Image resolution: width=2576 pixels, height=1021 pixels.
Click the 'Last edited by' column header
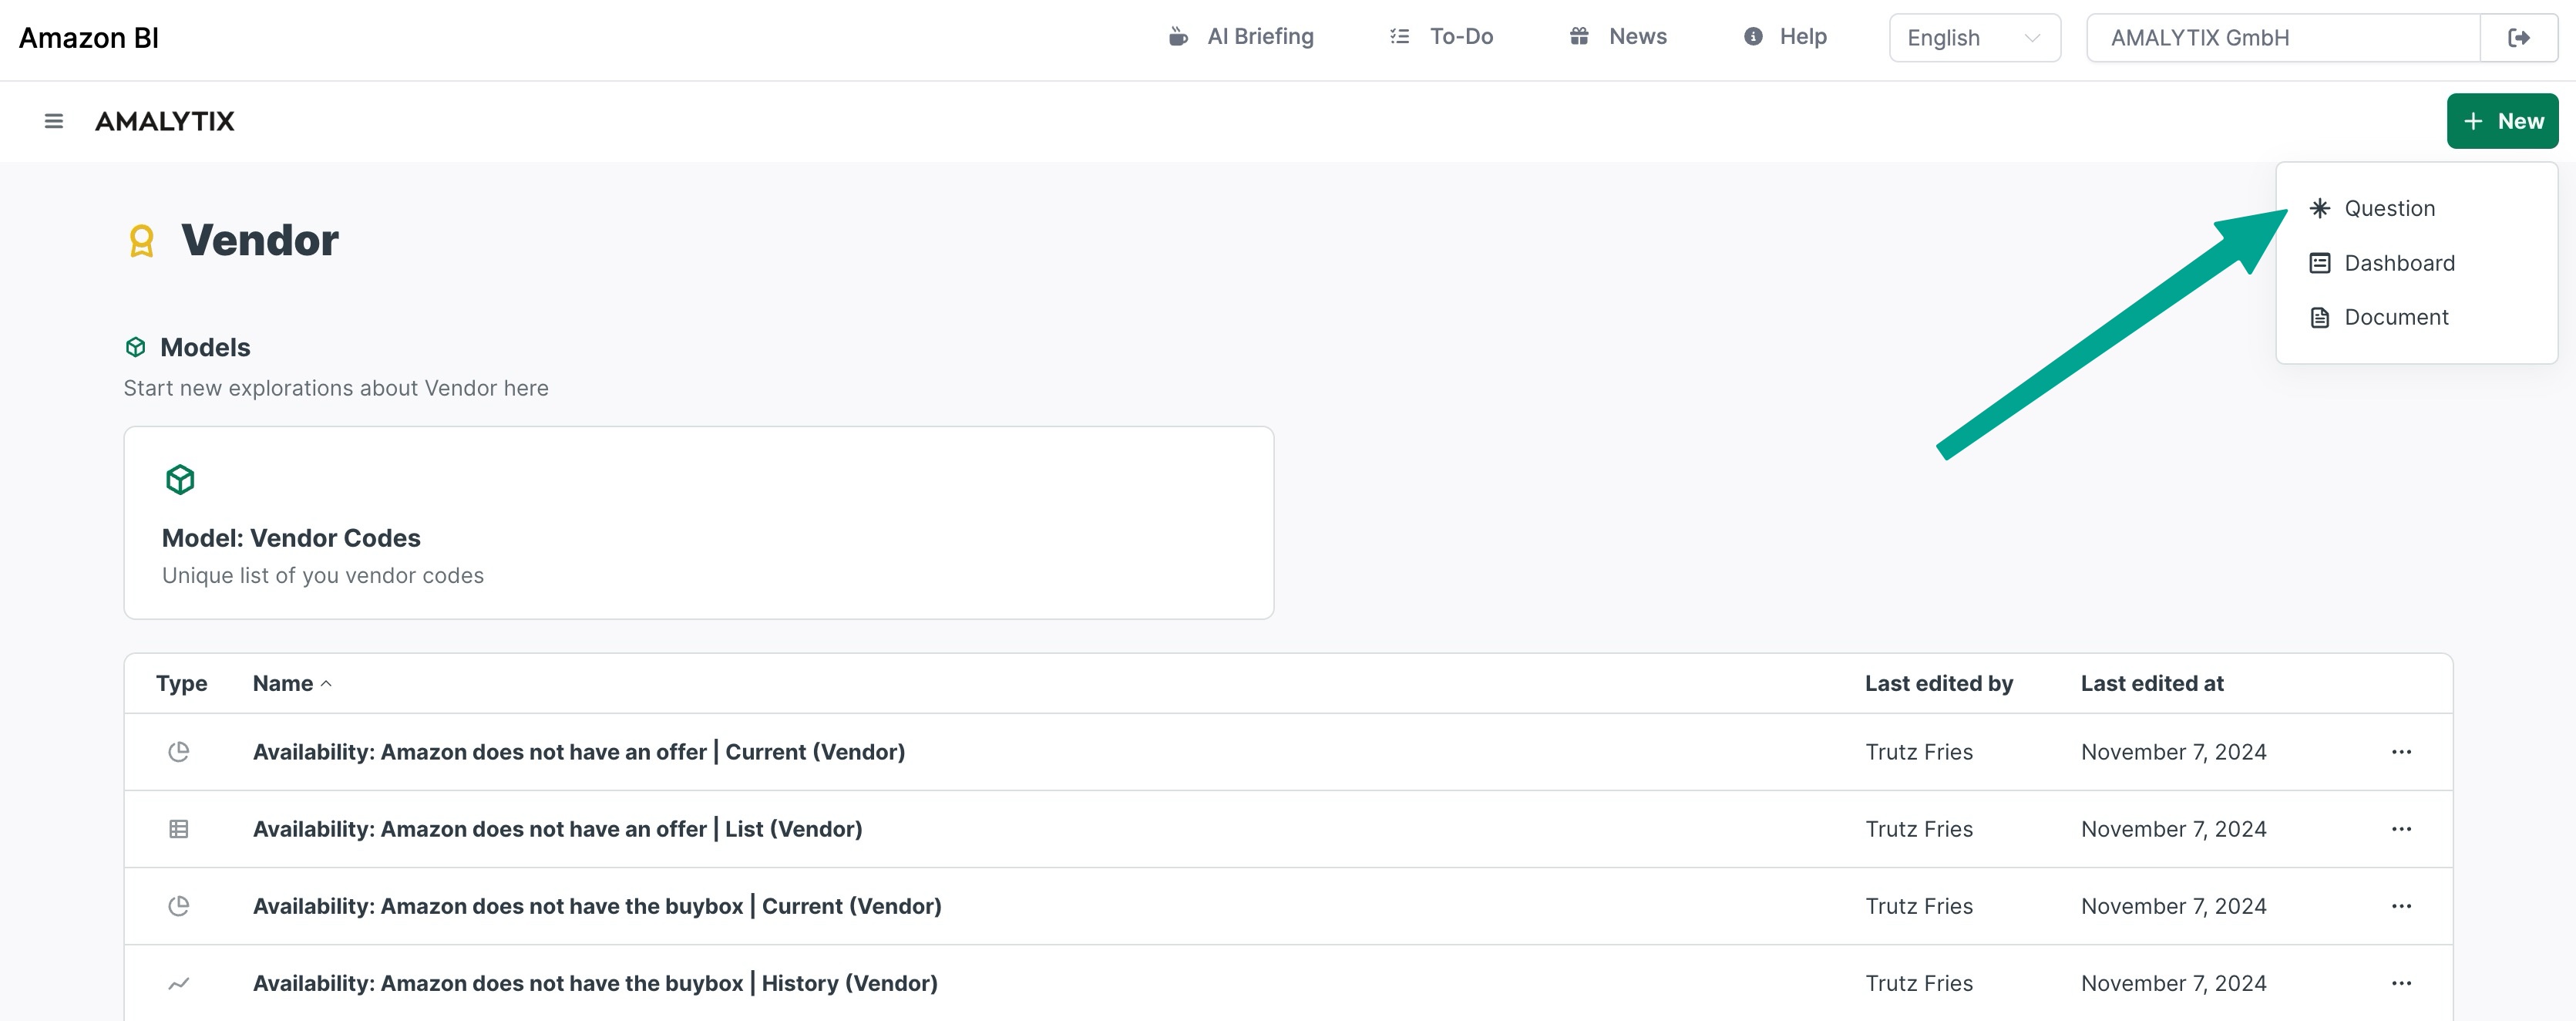[x=1939, y=684]
